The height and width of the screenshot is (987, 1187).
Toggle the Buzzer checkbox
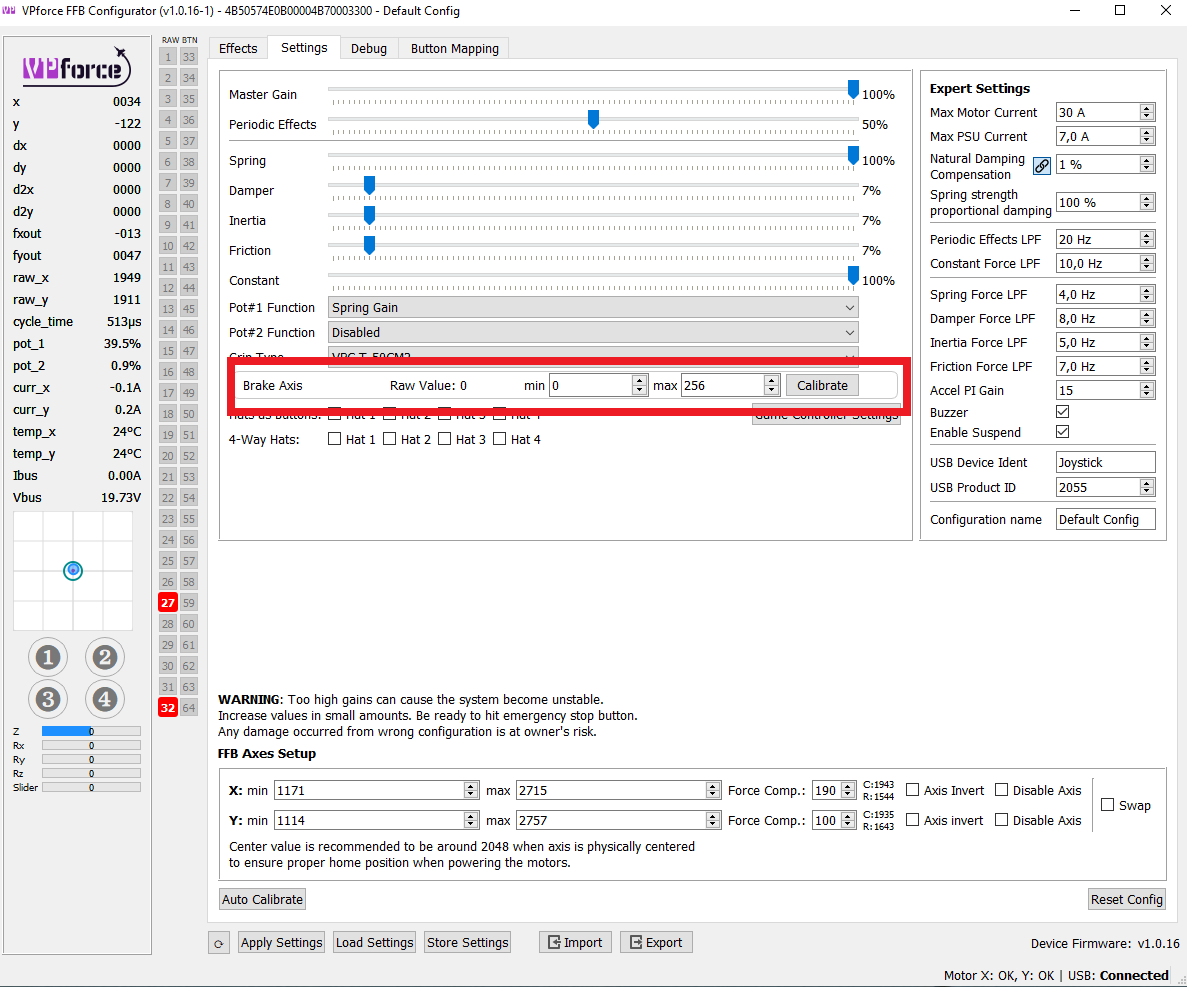pyautogui.click(x=1063, y=412)
